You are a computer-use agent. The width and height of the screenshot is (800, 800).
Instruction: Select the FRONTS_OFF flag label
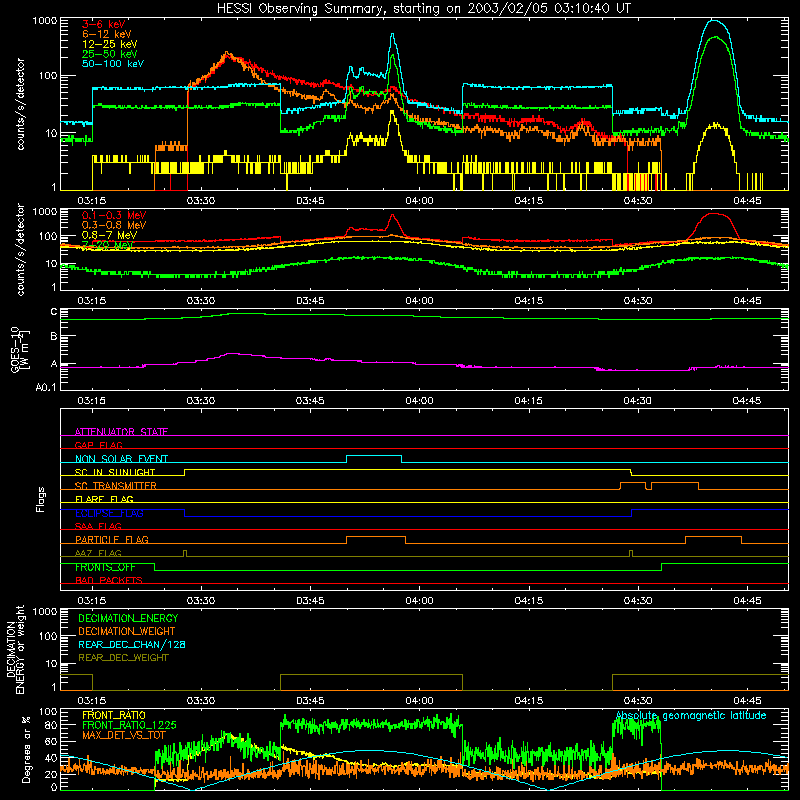105,567
